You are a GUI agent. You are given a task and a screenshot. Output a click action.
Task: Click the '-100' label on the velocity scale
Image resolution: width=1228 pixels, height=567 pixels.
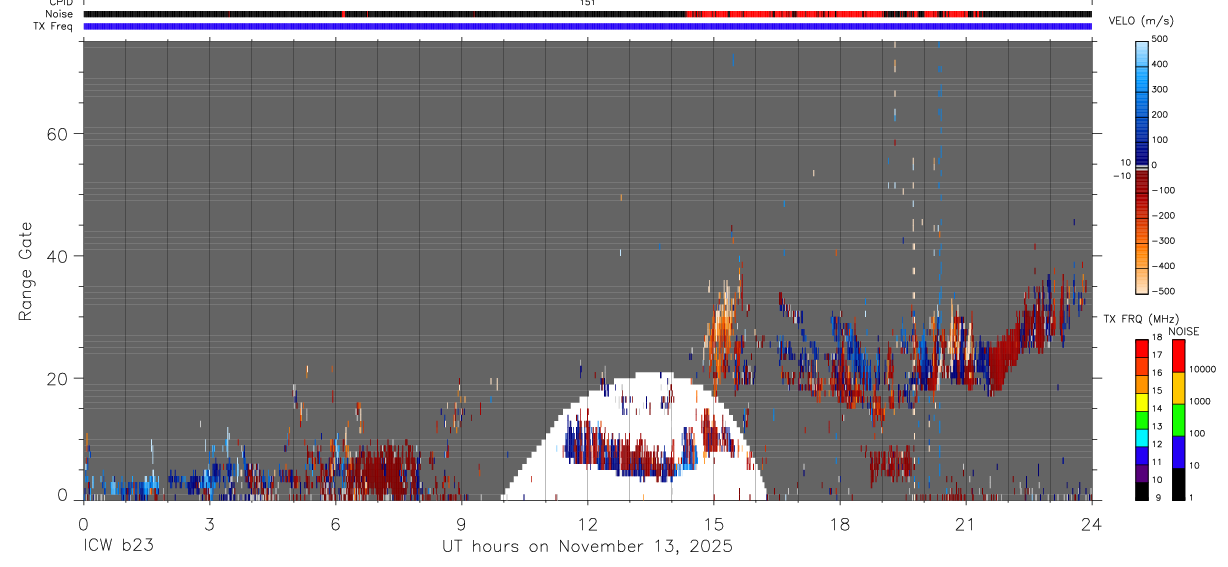point(1163,190)
